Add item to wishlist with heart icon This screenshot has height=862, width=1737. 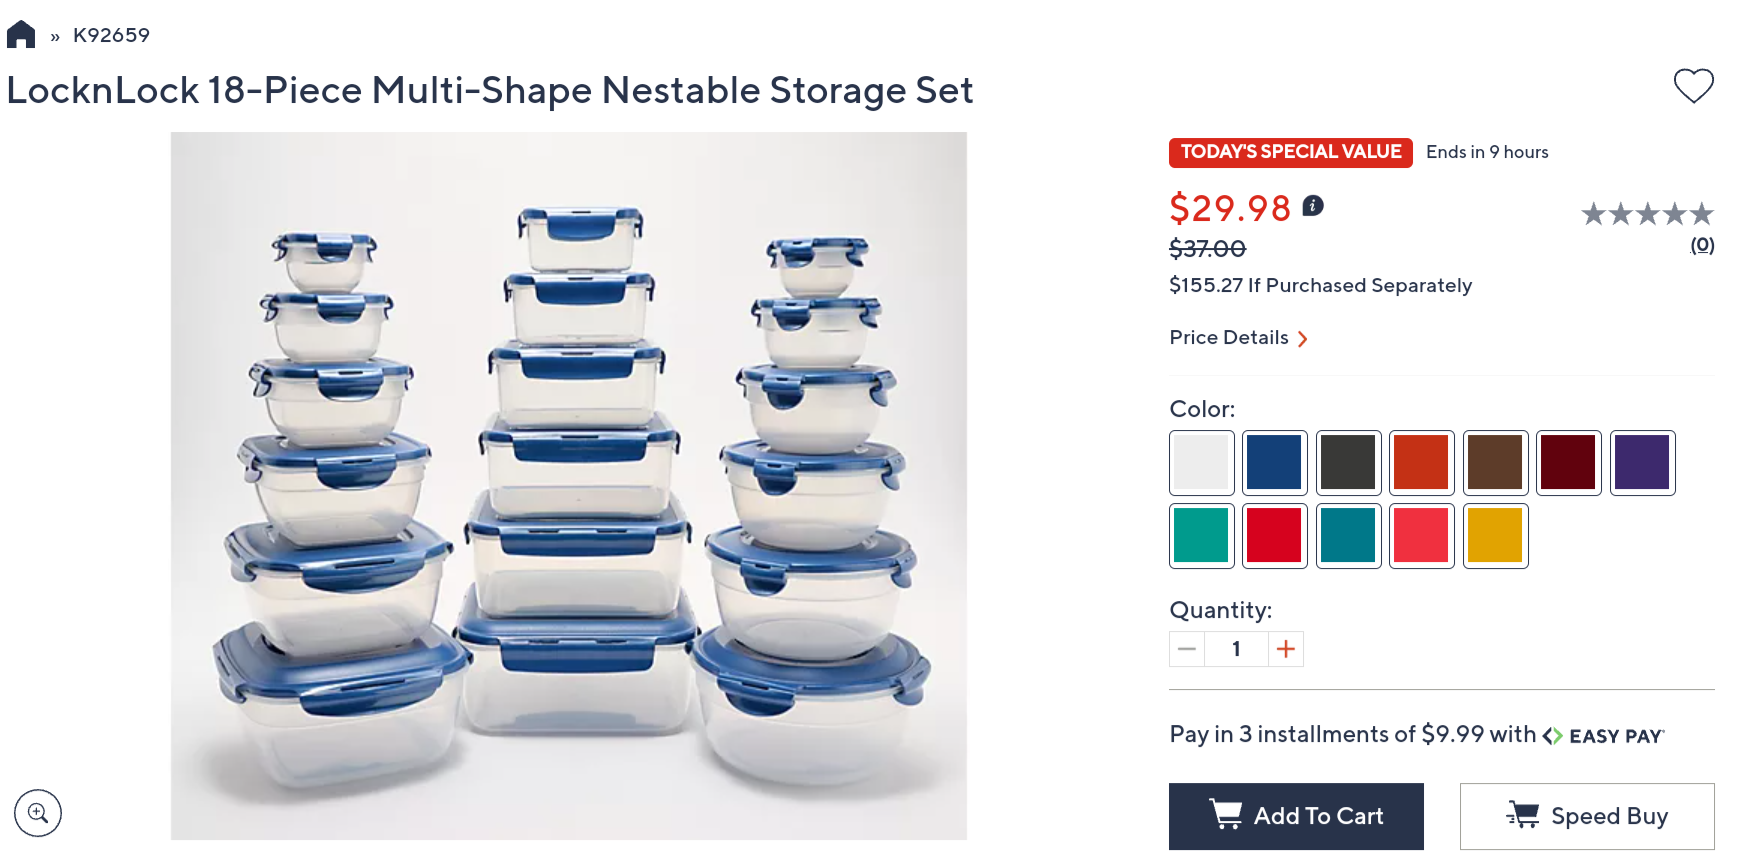pos(1693,86)
